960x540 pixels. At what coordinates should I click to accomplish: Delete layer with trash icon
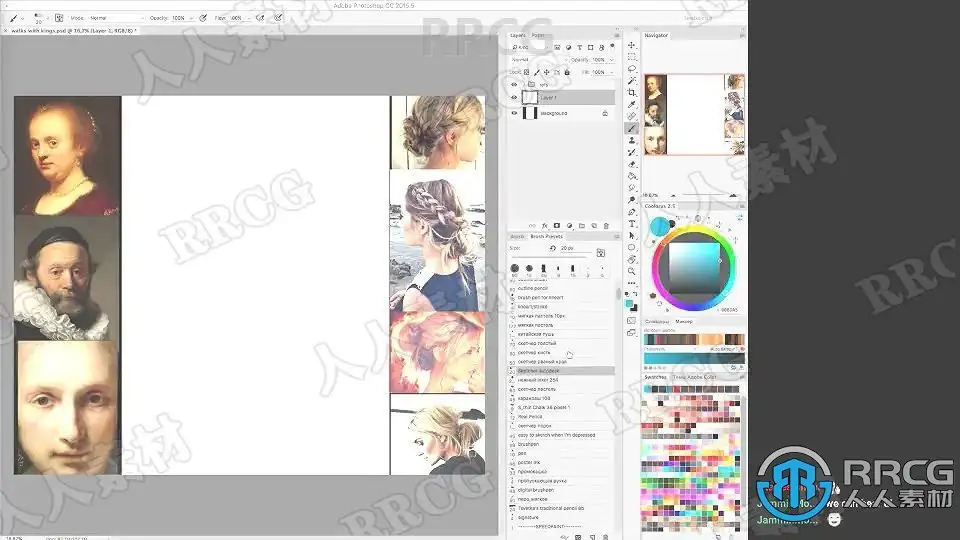(606, 226)
